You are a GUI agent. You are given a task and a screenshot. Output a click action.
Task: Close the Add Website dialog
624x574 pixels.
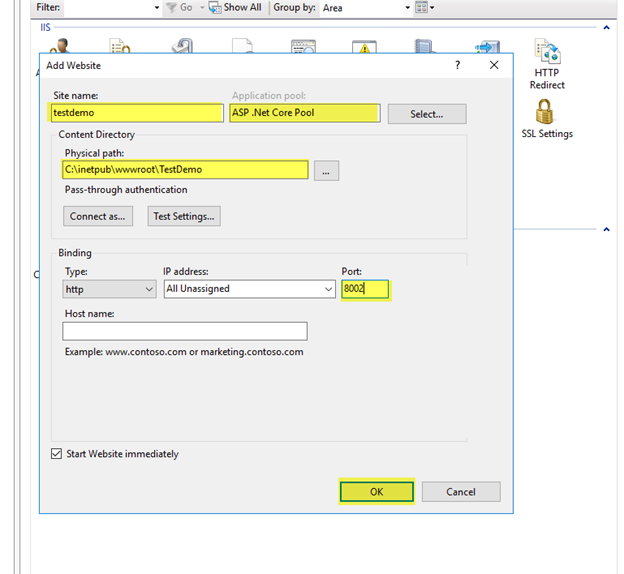tap(494, 65)
